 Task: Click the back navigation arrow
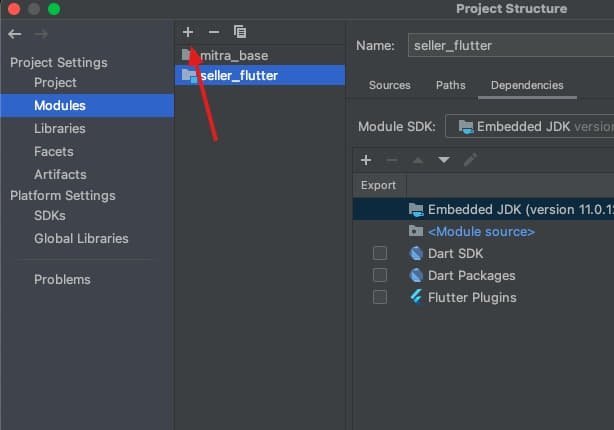pyautogui.click(x=14, y=34)
